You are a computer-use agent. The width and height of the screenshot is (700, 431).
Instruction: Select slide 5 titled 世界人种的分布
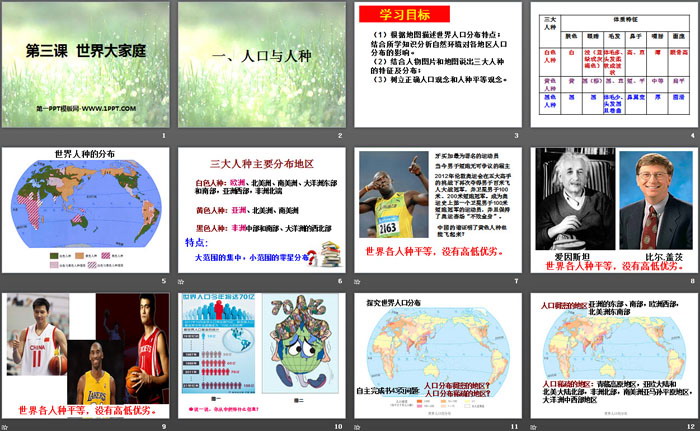coord(86,210)
